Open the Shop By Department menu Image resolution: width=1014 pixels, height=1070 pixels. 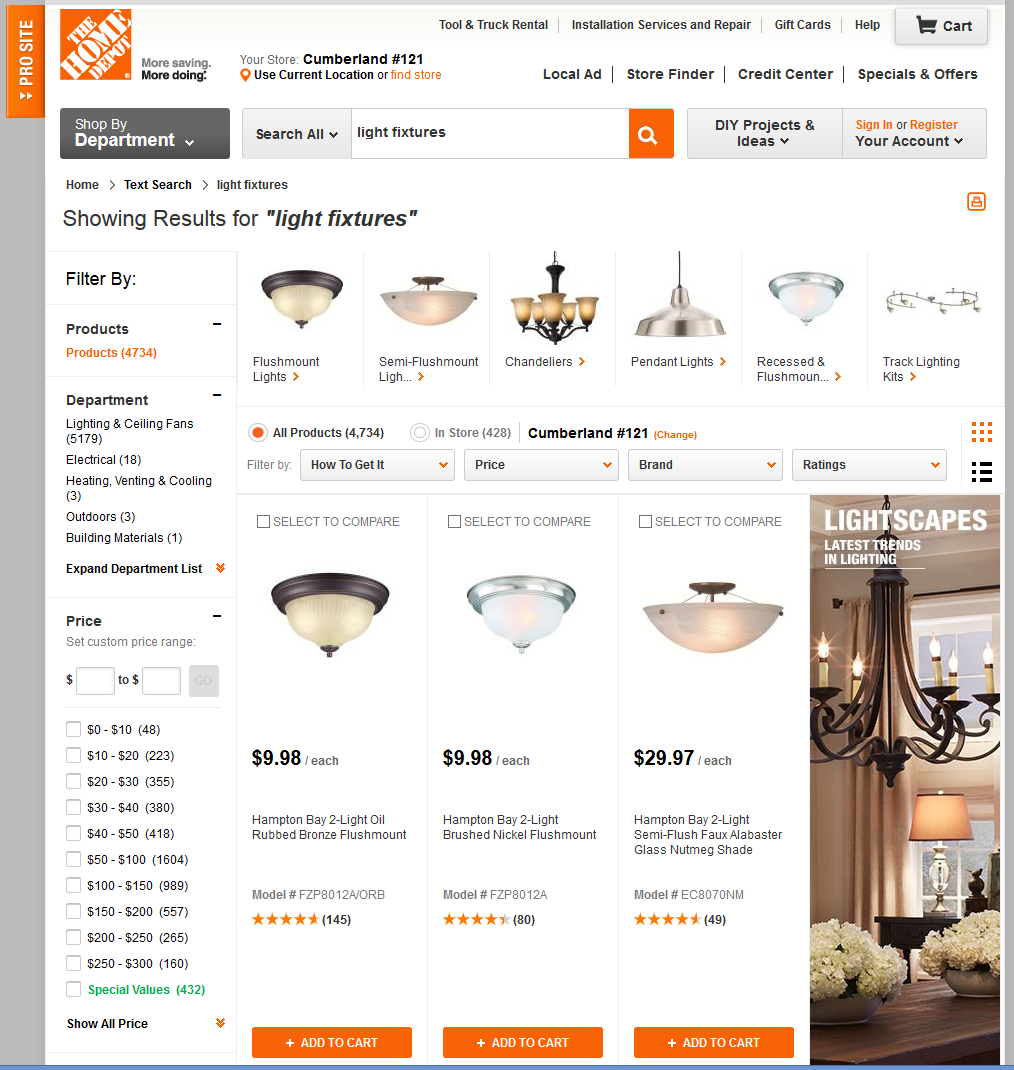145,134
